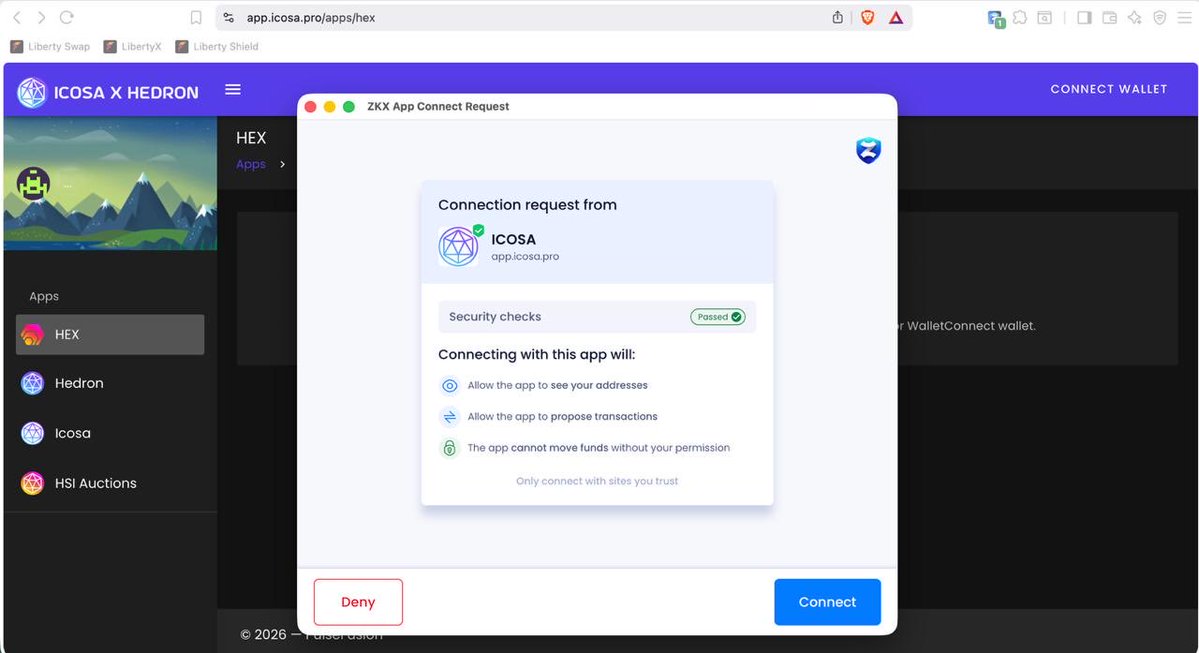This screenshot has width=1199, height=653.
Task: Click the ZKX App Connect Request title
Action: click(438, 106)
